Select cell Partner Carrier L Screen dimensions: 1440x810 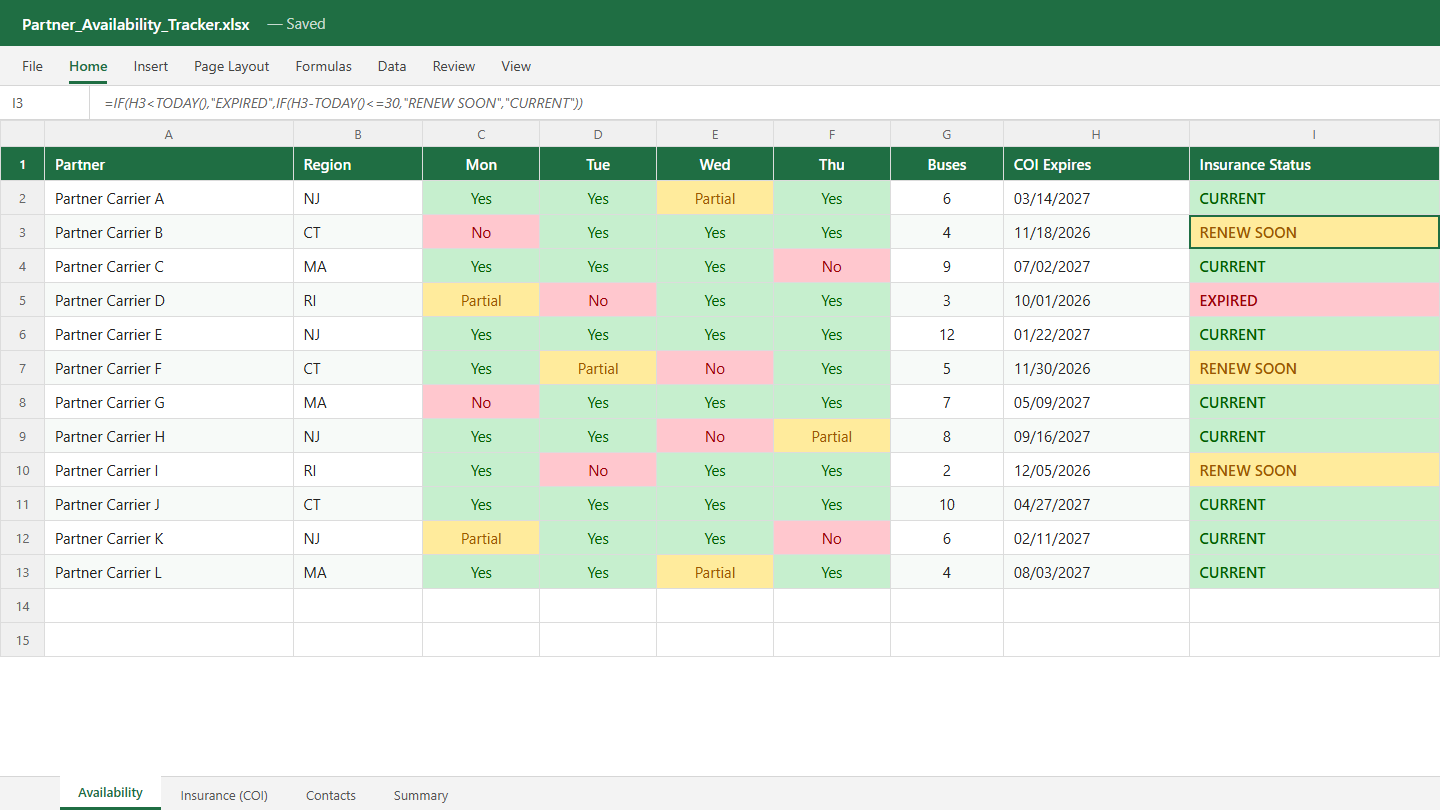[169, 572]
